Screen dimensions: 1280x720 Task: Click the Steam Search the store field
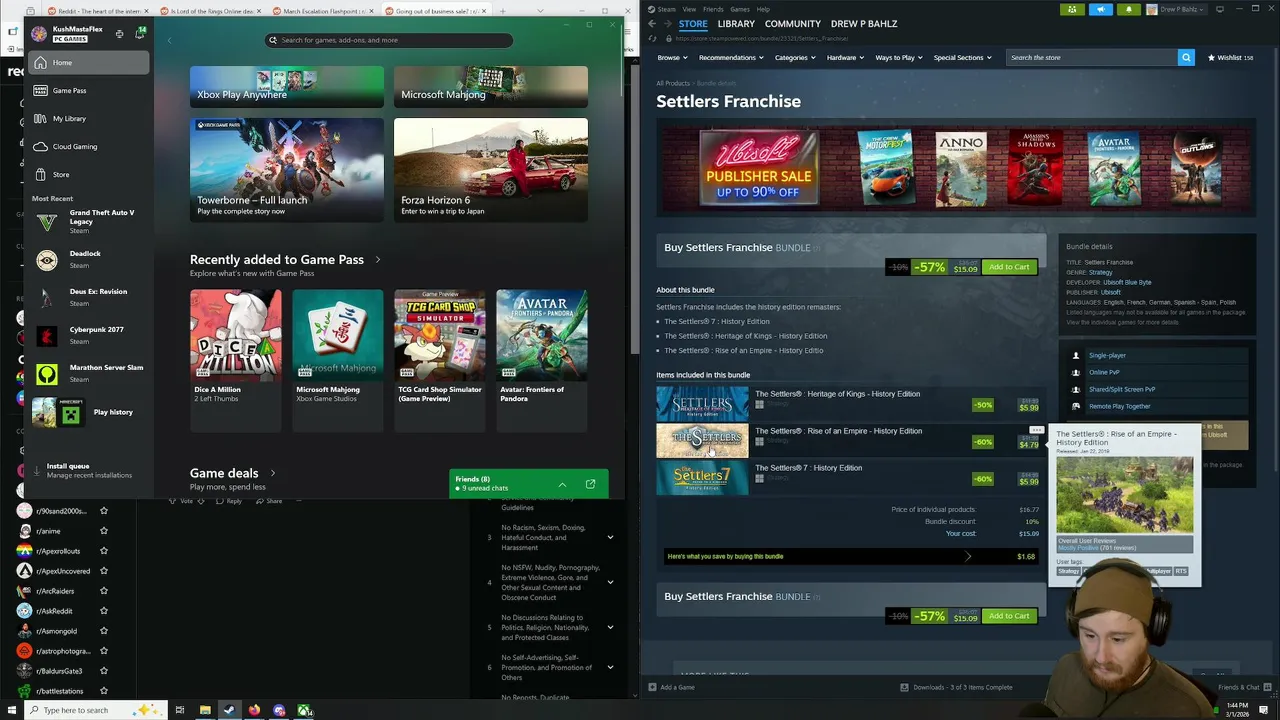tap(1091, 58)
